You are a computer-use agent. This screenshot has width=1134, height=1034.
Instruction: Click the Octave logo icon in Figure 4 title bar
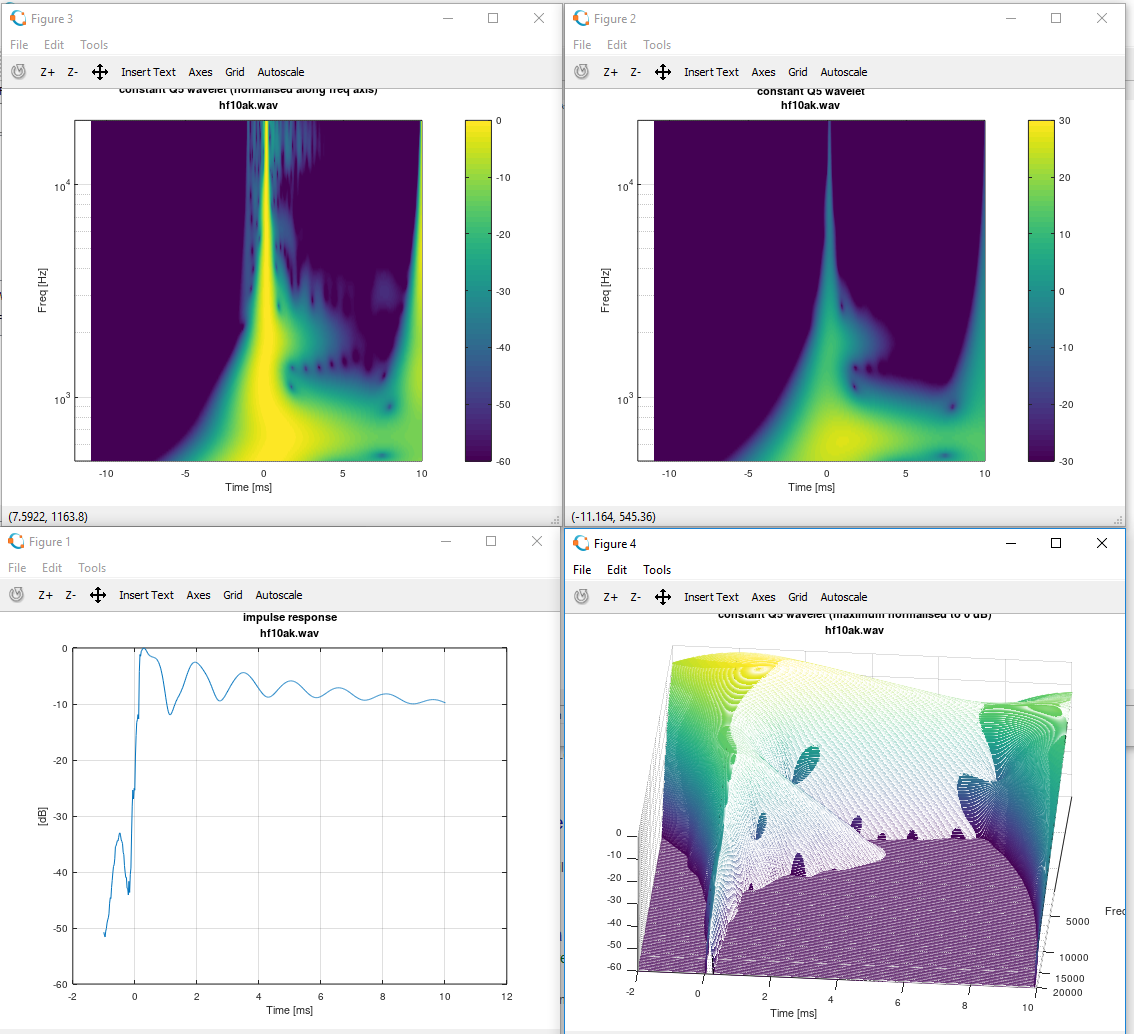point(581,543)
